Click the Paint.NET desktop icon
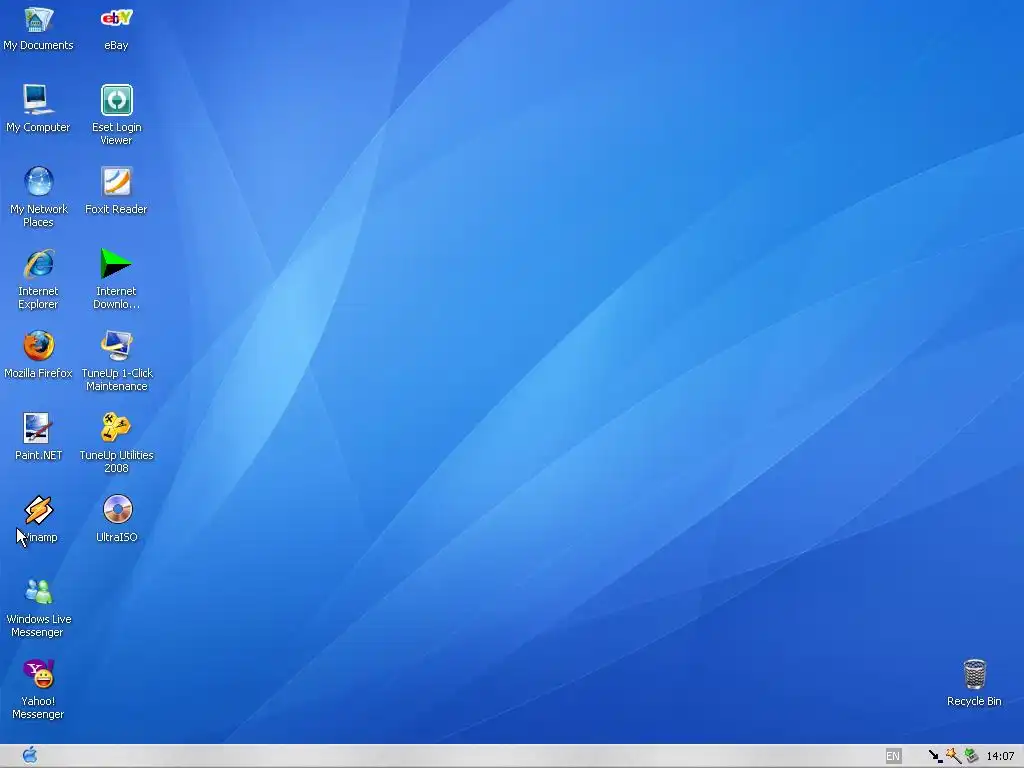 38,428
